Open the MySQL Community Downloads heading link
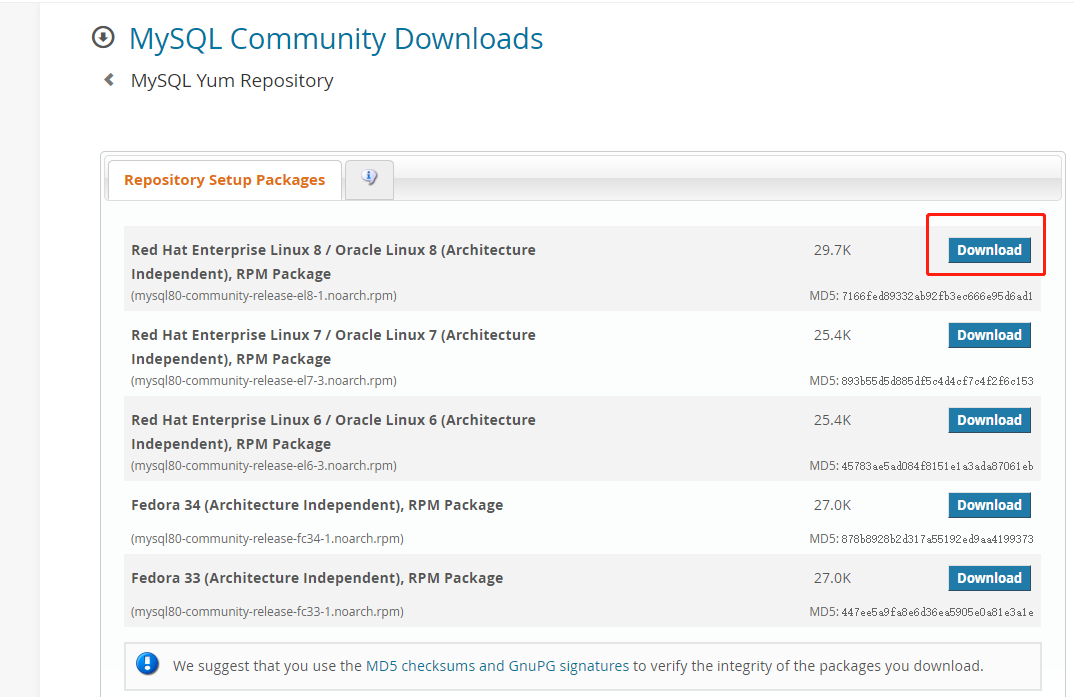 pos(336,38)
